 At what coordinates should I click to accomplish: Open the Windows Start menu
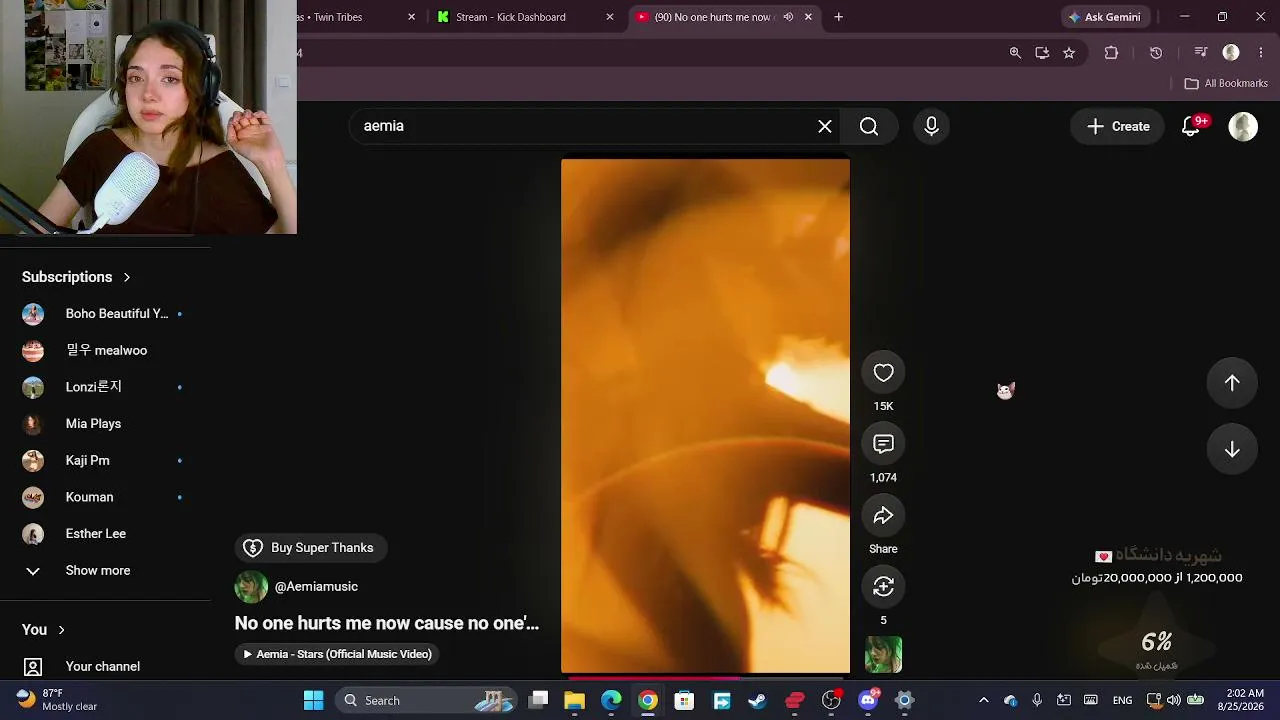313,700
